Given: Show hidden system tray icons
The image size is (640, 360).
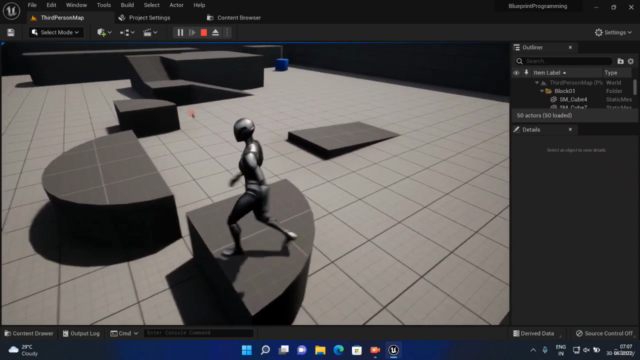Looking at the screenshot, I should click(x=533, y=350).
